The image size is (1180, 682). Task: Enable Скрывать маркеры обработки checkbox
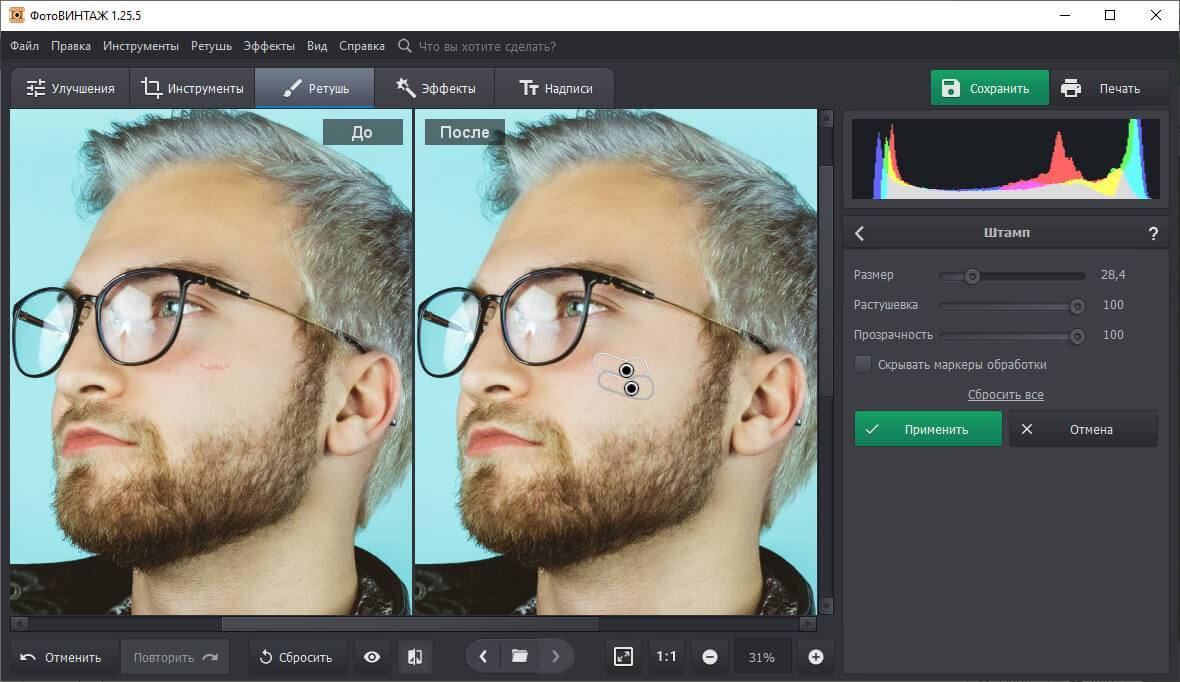pyautogui.click(x=863, y=365)
